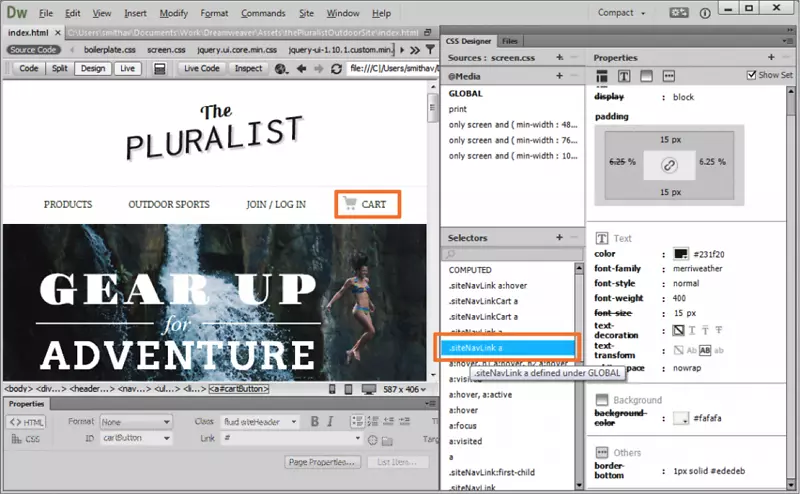Click the browser Back arrow icon

pyautogui.click(x=302, y=68)
